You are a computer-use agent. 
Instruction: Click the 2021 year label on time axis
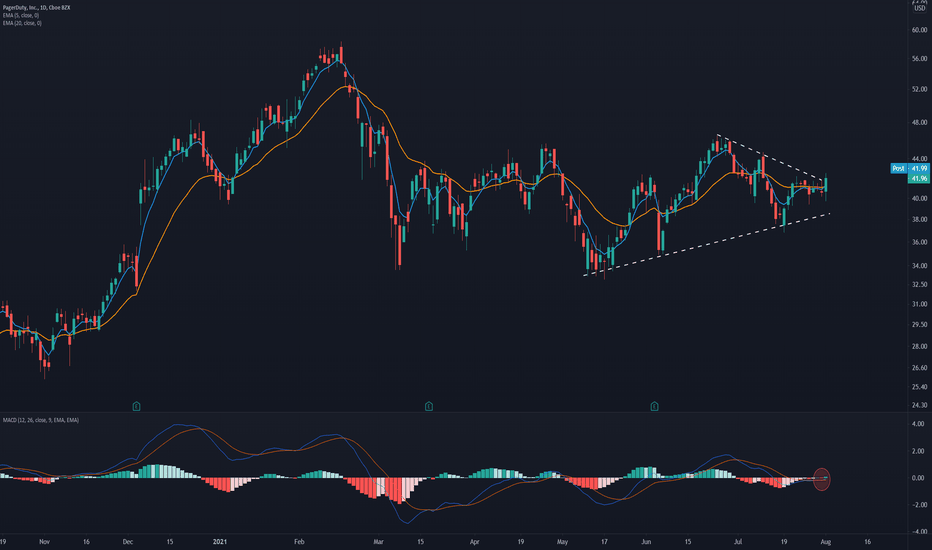(220, 542)
